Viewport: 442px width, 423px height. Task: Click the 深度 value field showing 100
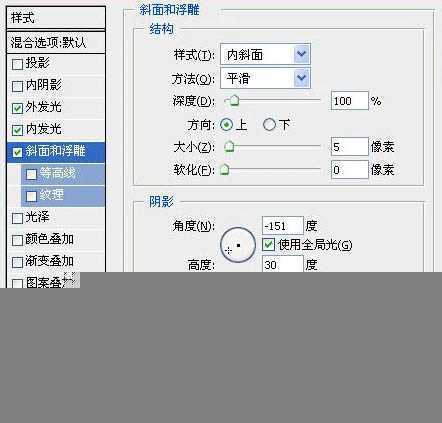350,101
